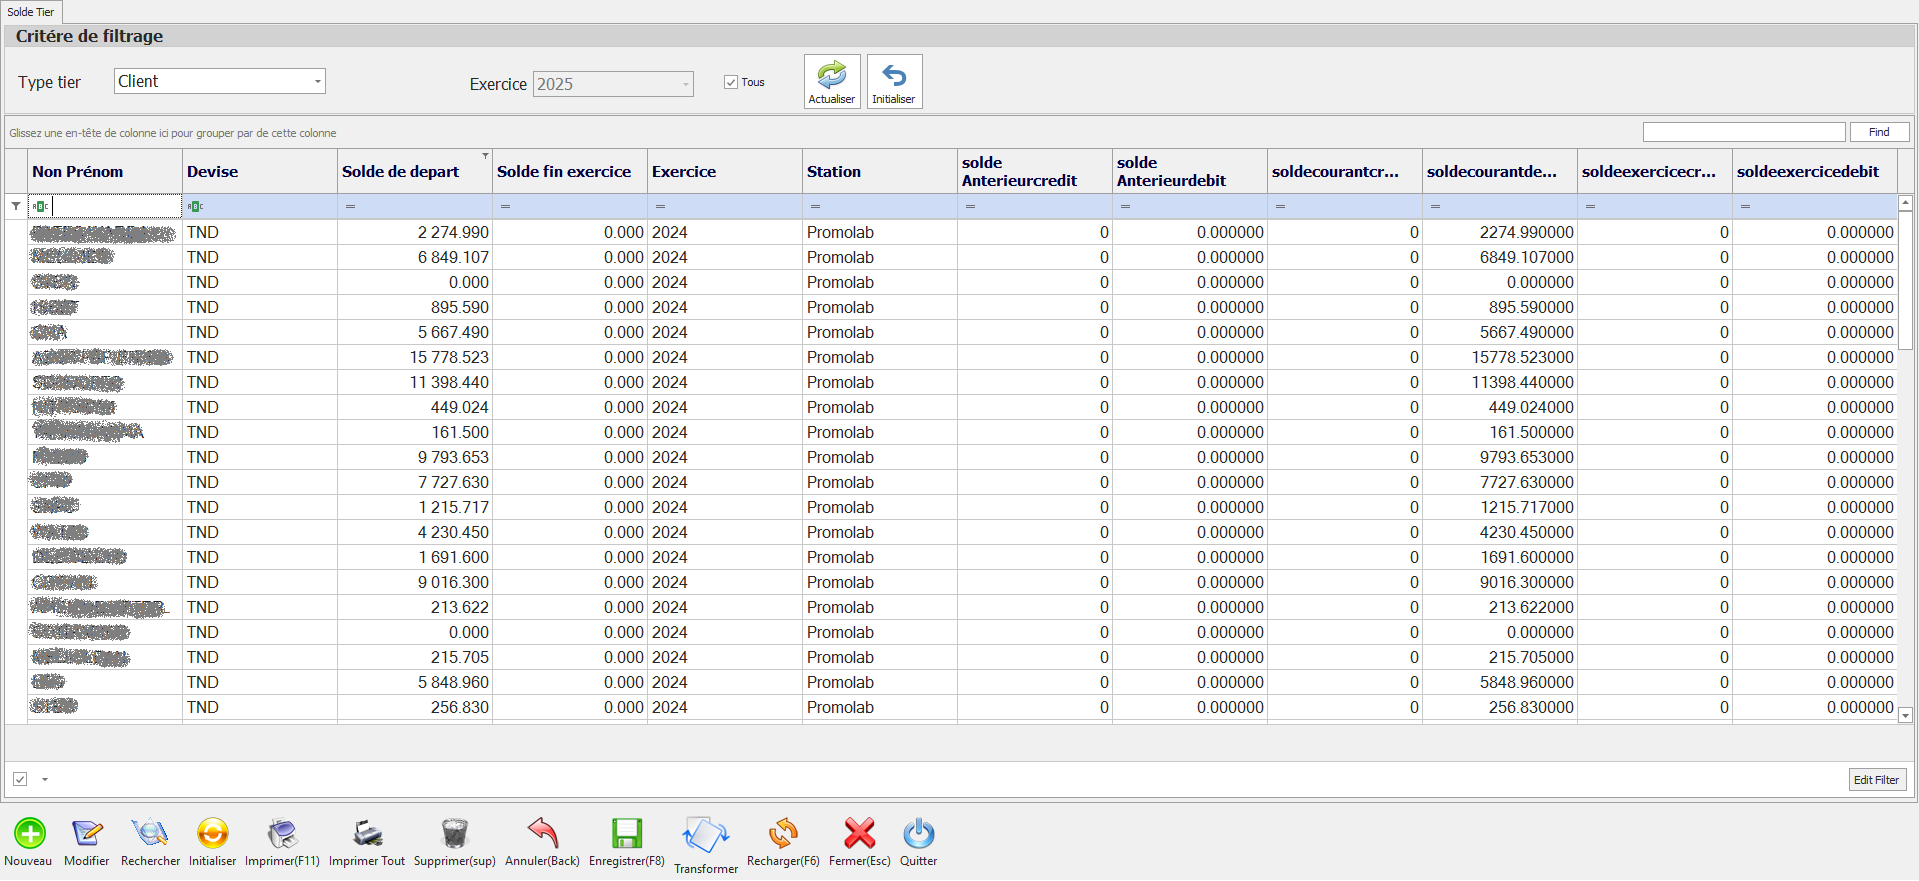1919x881 pixels.
Task: Toggle the filter enabled checkbox at bottom
Action: (20, 779)
